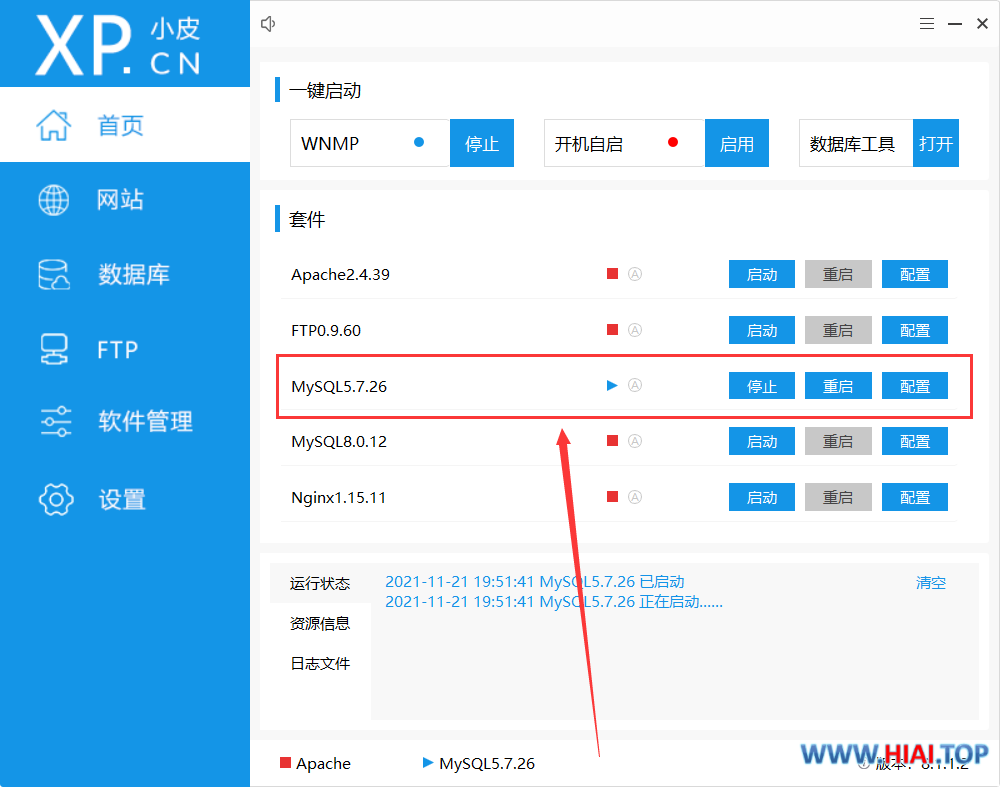Start FTP0.9.60 with 启动
1000x787 pixels.
pos(761,330)
